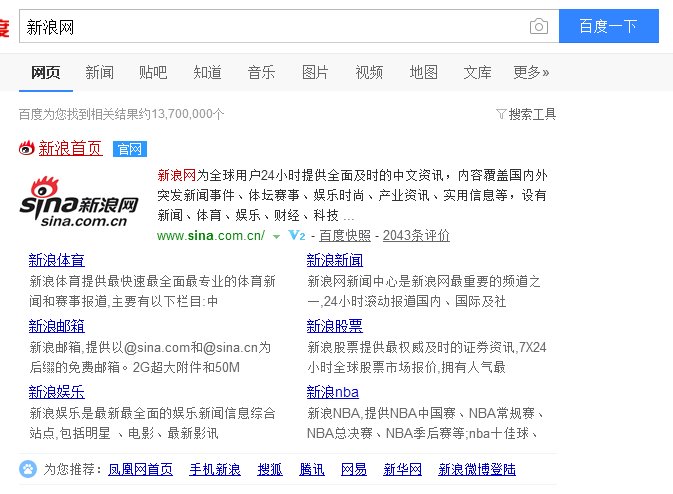673x494 pixels.
Task: Click the Sina eye logo beside 新浪首页
Action: coord(27,149)
